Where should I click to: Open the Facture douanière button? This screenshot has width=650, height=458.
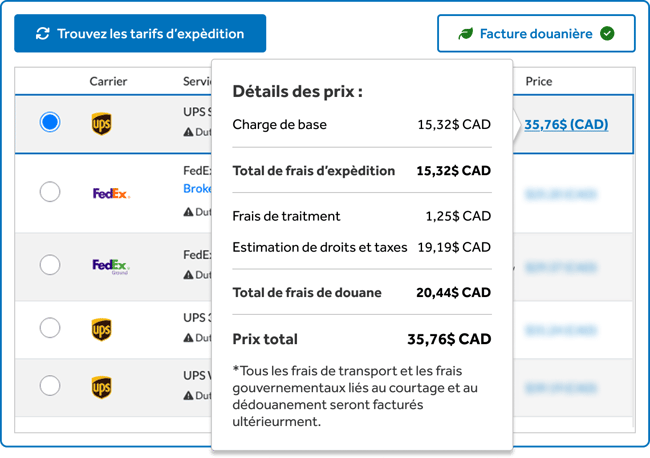[536, 34]
